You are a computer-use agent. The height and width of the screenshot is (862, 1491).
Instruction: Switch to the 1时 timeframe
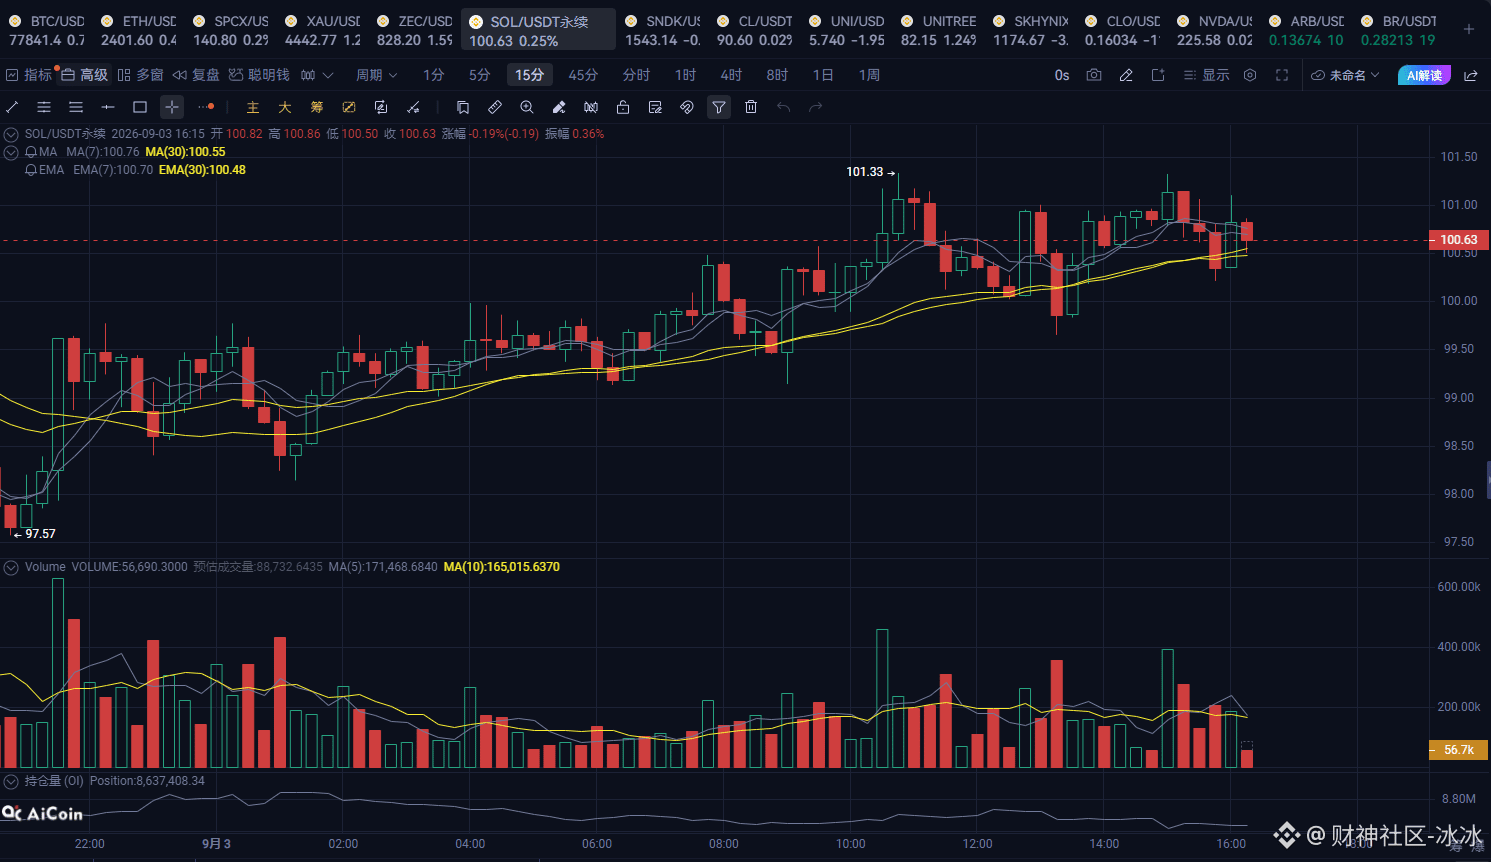[x=685, y=75]
